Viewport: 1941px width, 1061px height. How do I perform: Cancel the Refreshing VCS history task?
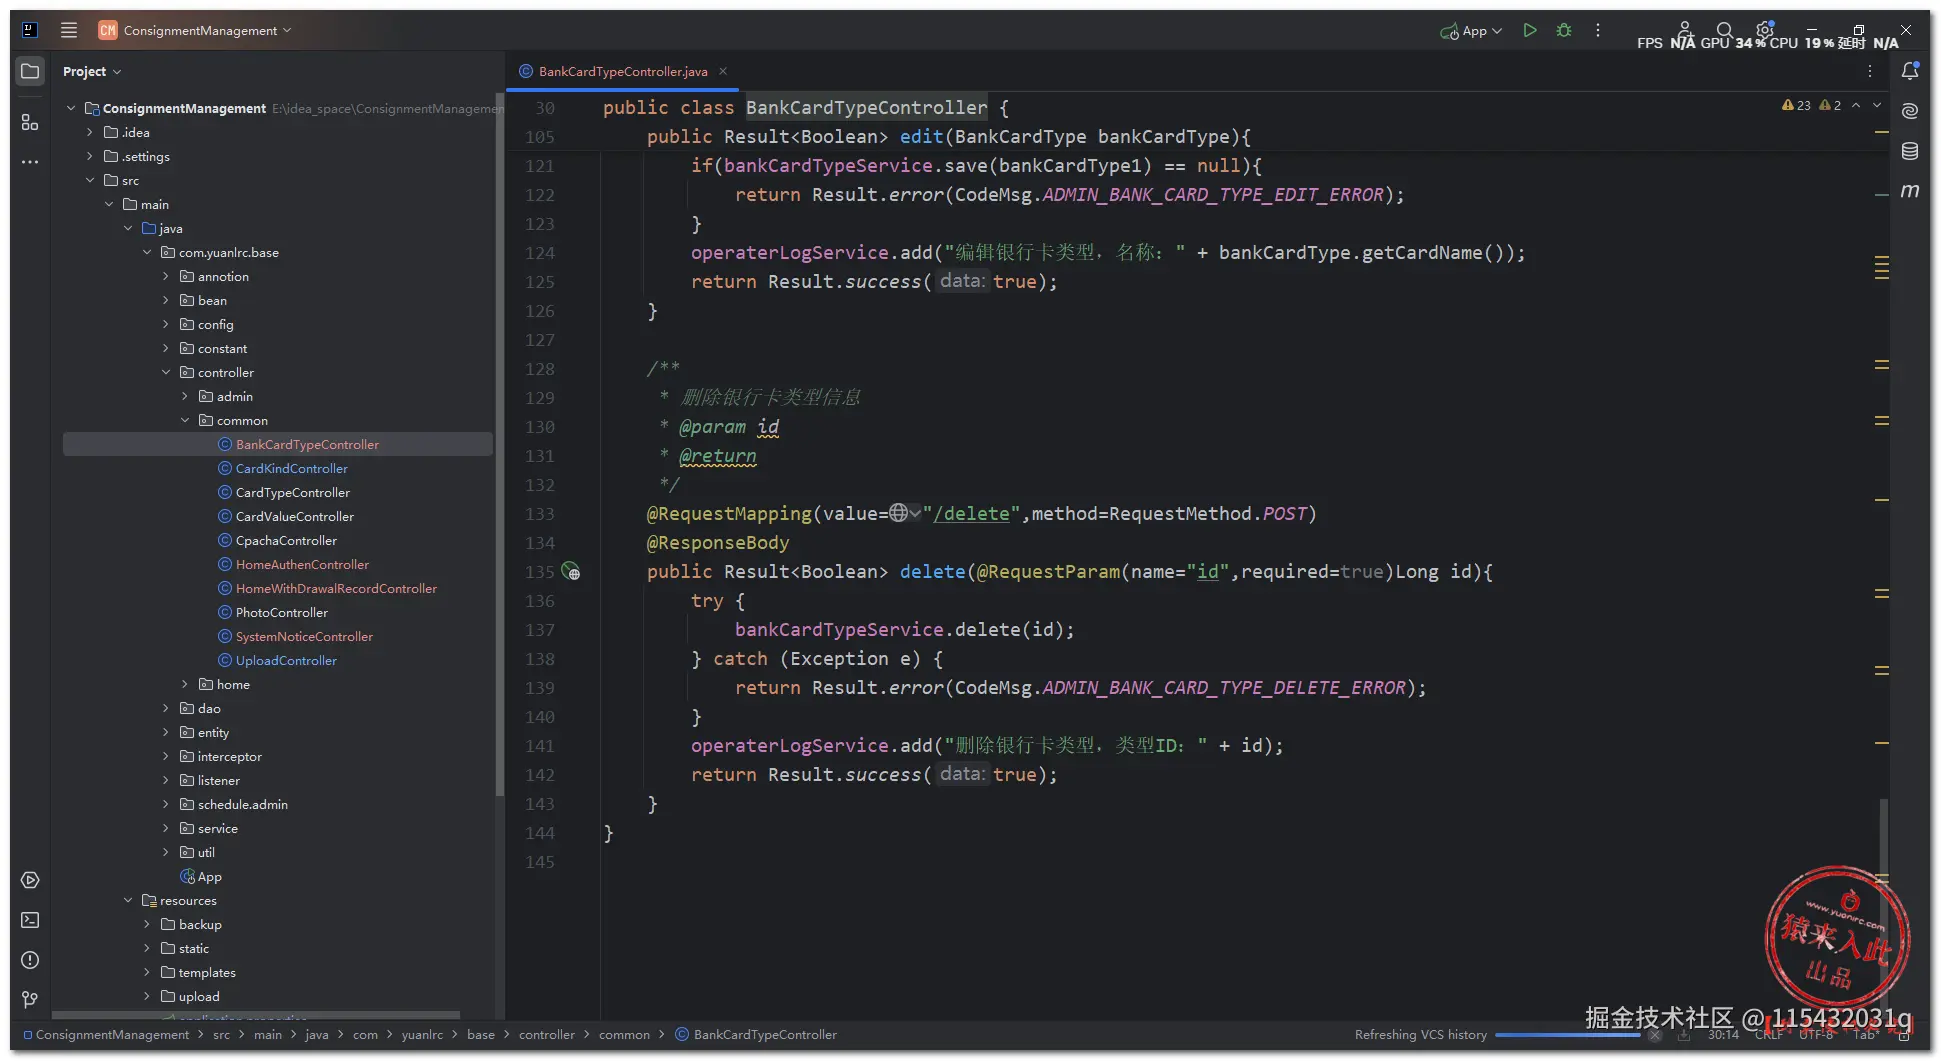tap(1655, 1035)
